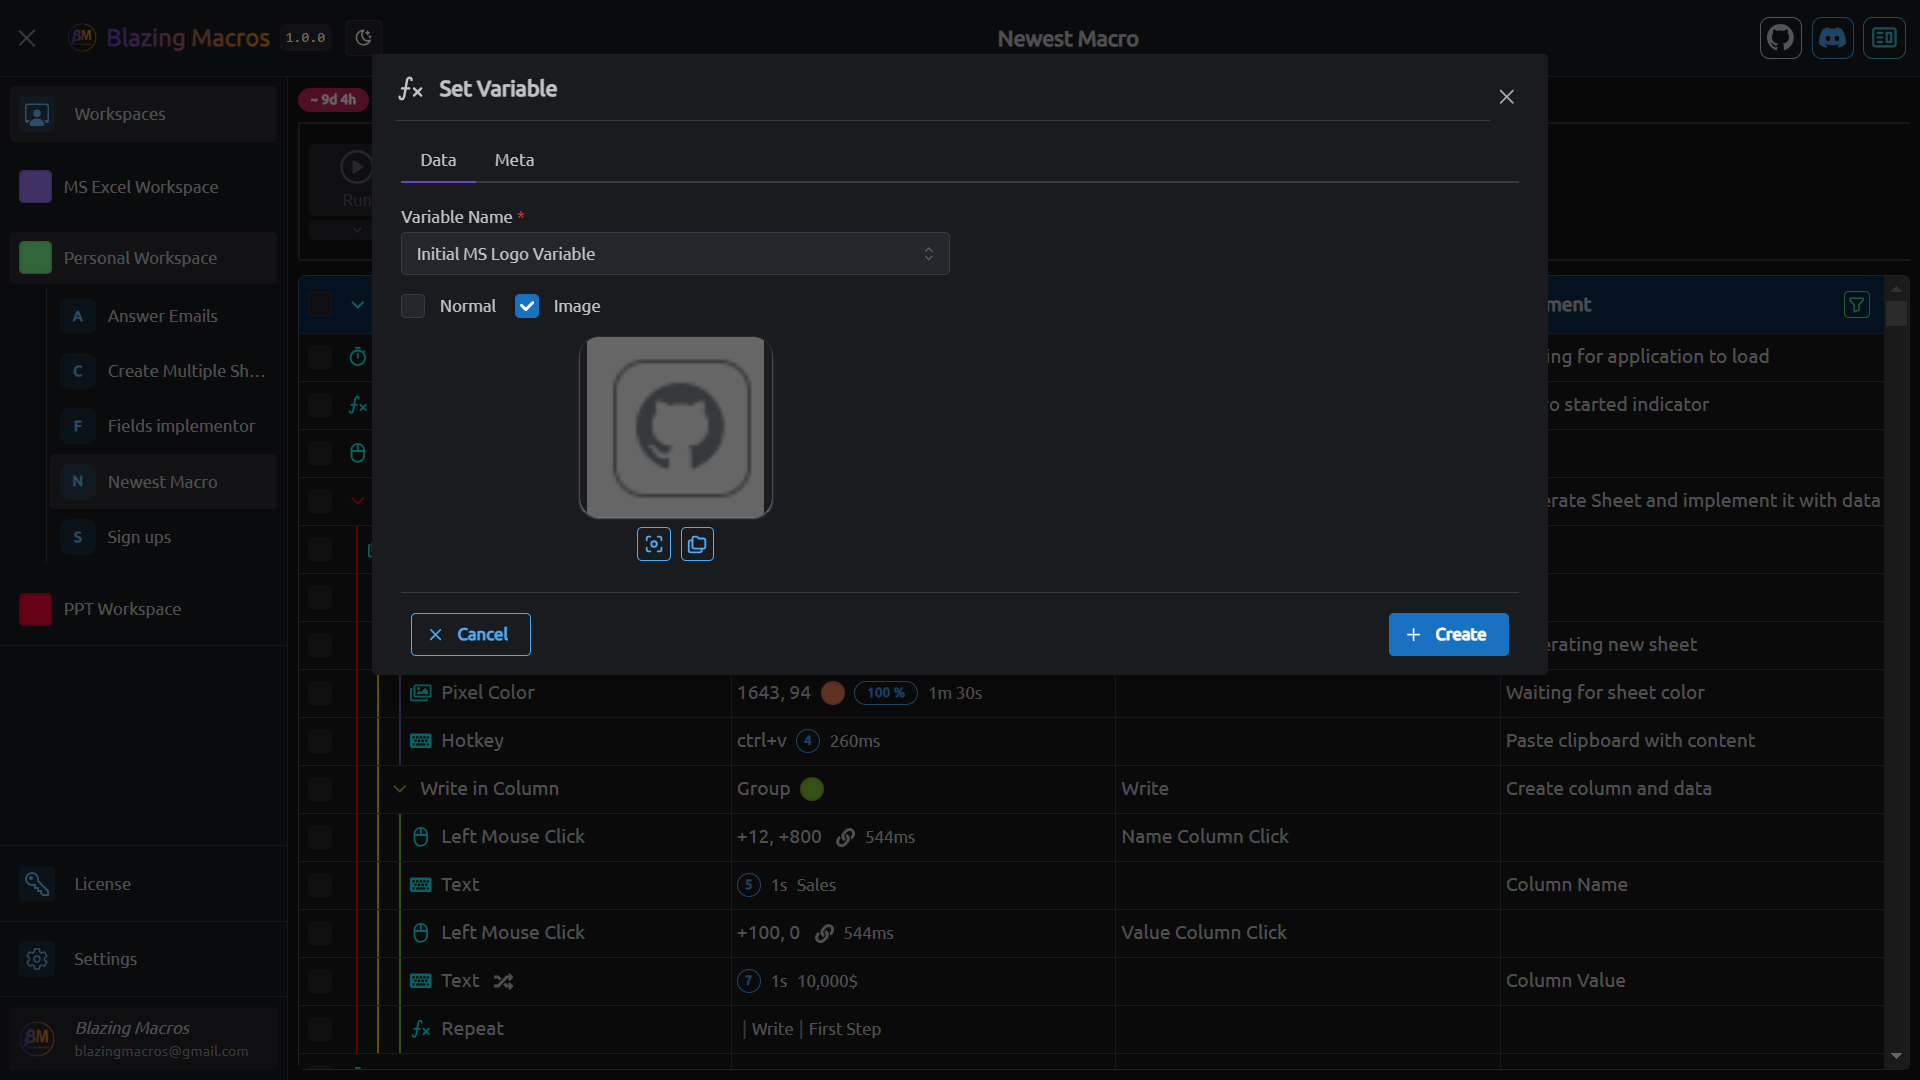
Task: Click the header chevron beside select-all checkbox
Action: (357, 305)
